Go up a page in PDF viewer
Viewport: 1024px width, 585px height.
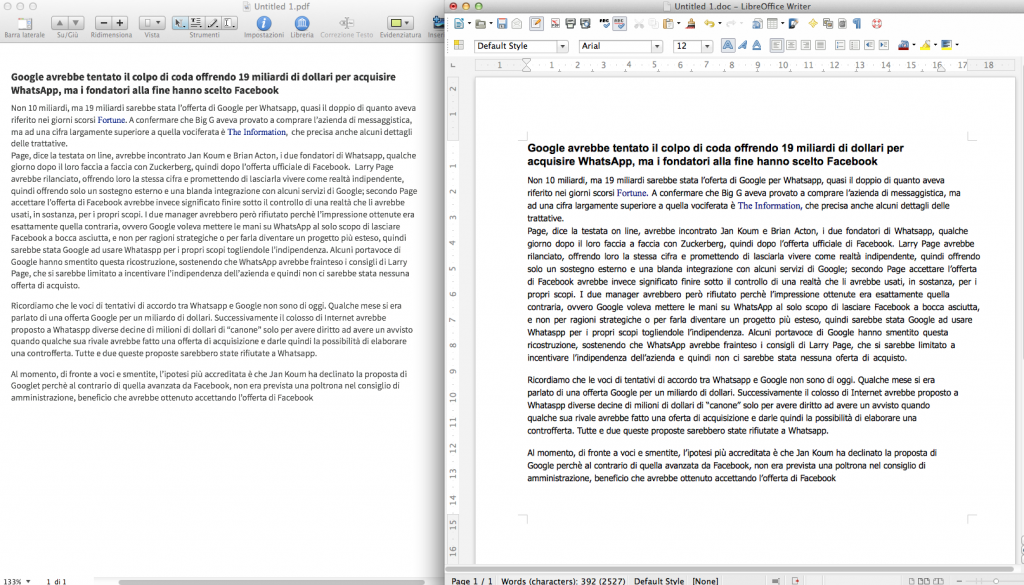[59, 23]
